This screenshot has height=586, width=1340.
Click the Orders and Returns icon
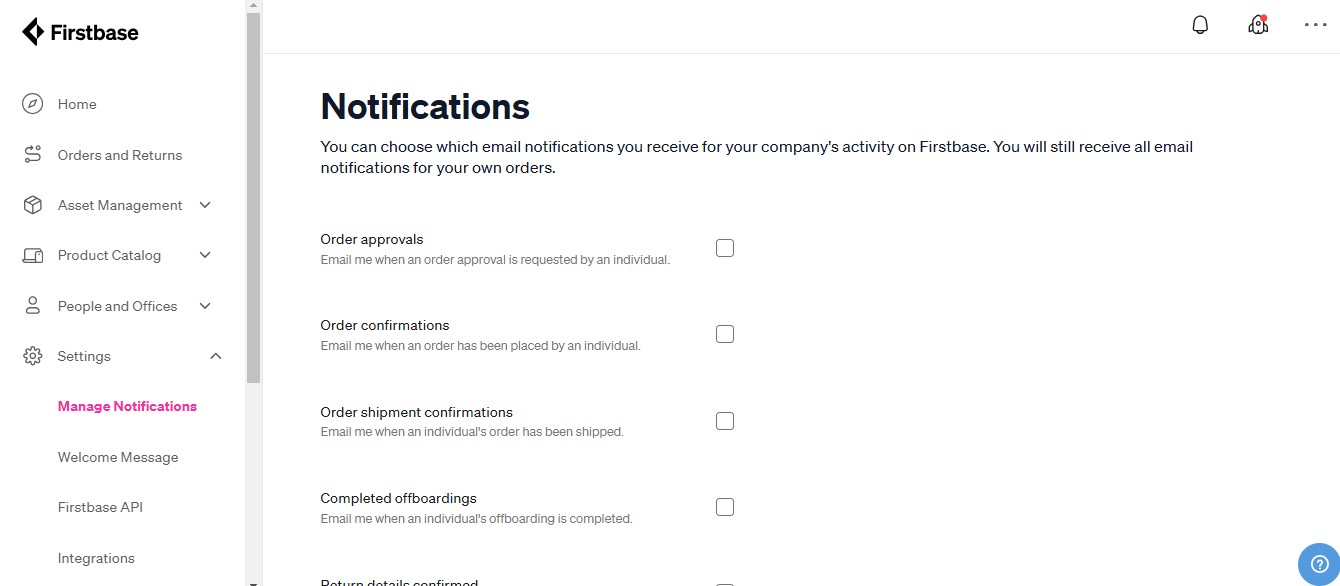click(33, 155)
